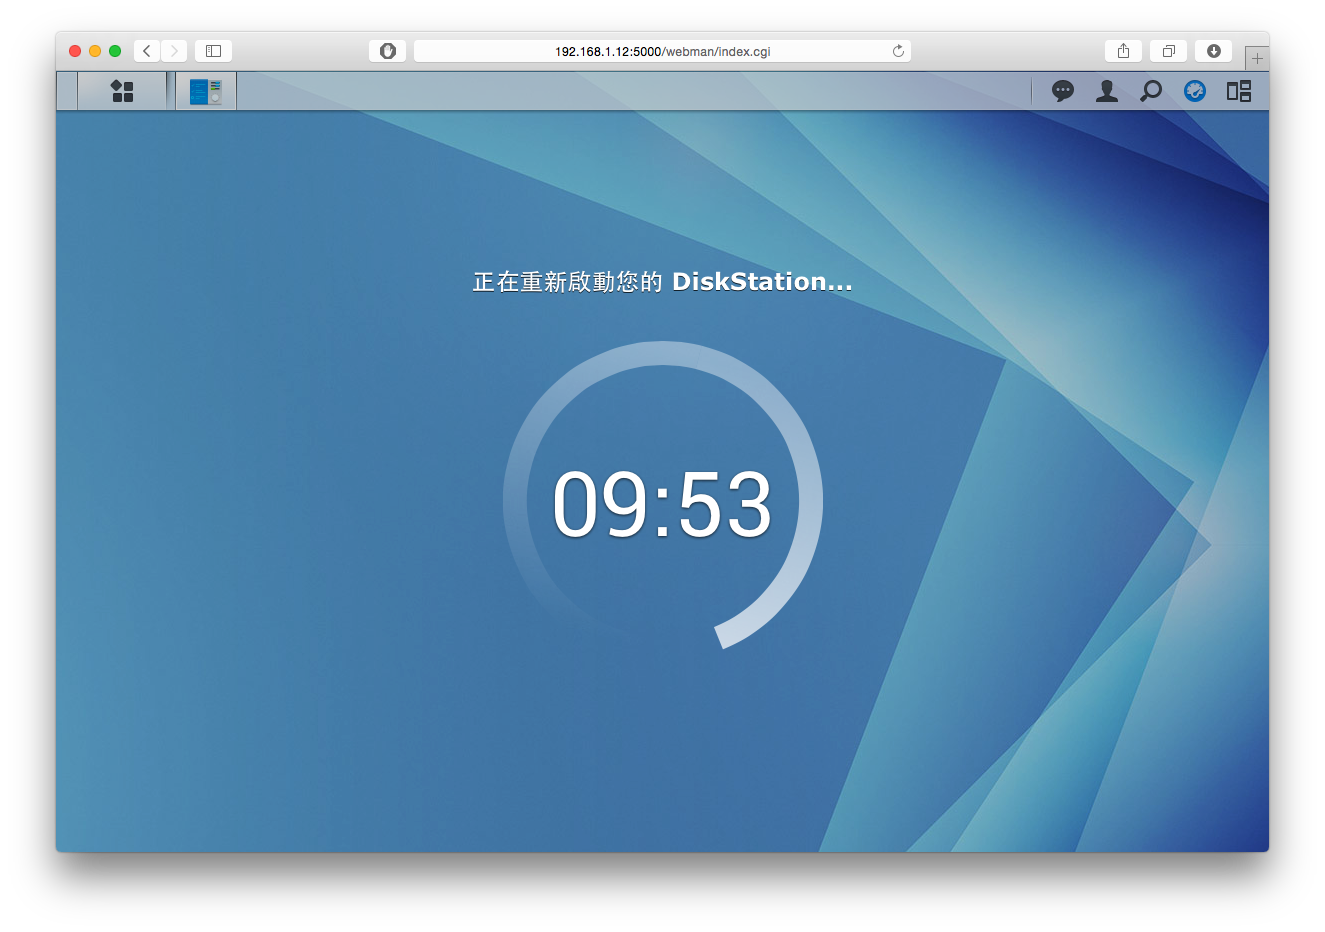The image size is (1325, 932).
Task: Show all tabs overview button
Action: 1168,51
